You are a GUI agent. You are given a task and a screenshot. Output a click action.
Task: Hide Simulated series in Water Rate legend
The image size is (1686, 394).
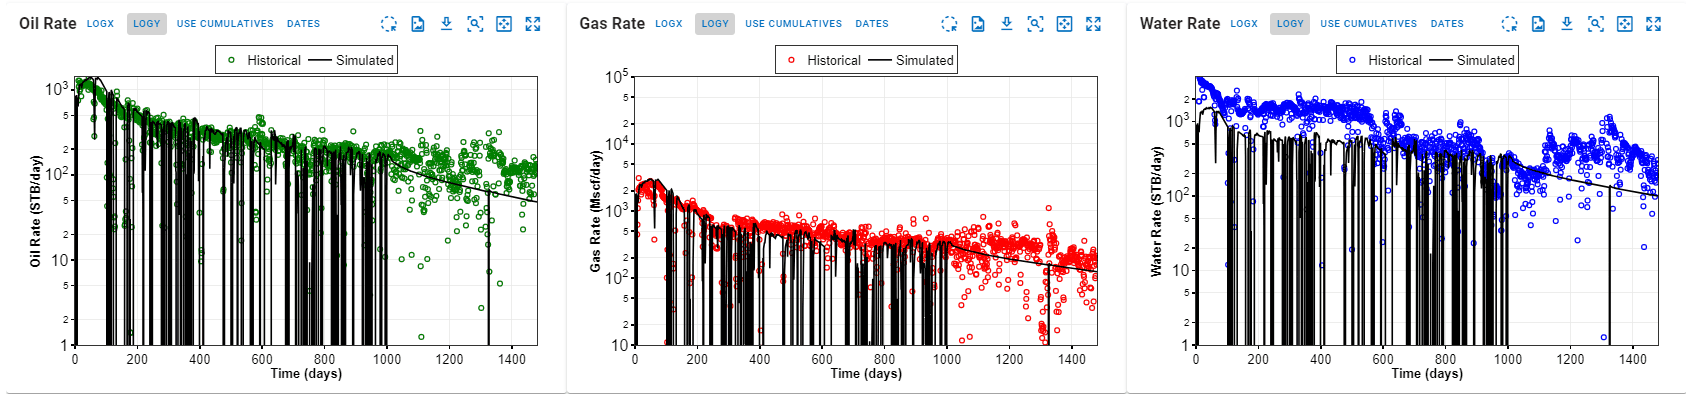tap(1472, 60)
